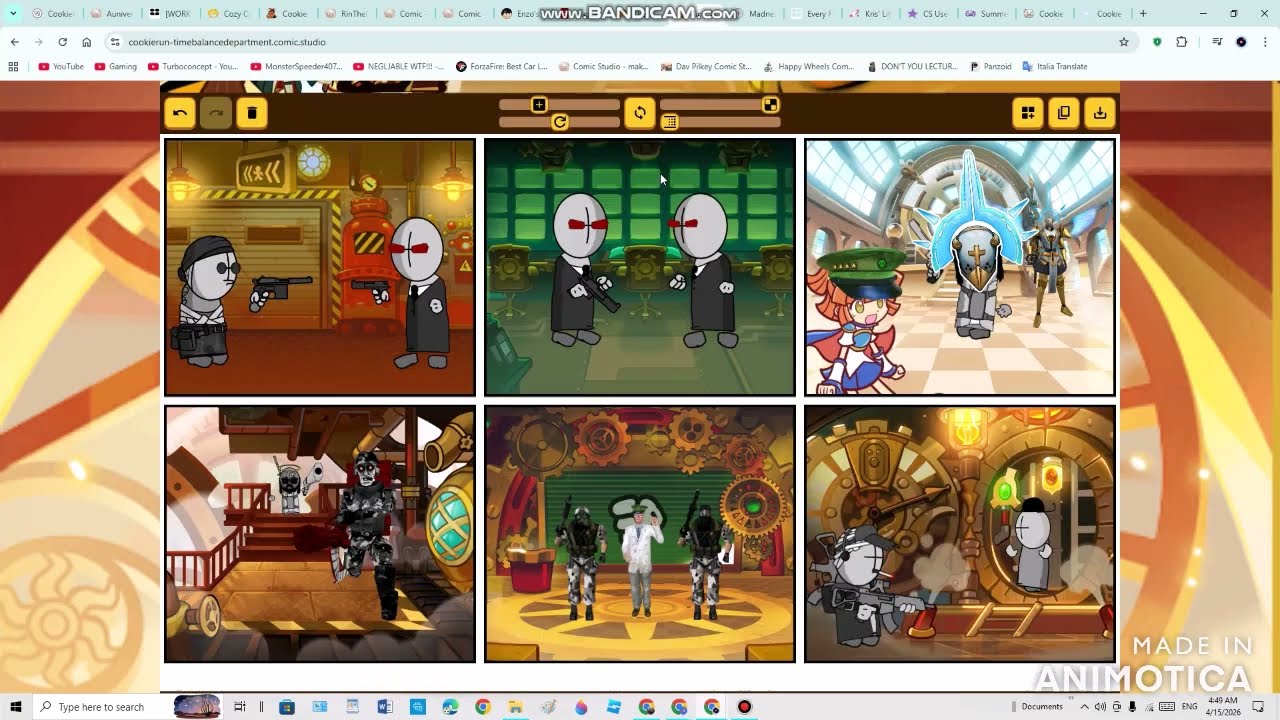This screenshot has height=720, width=1280.
Task: Select the panel with skeleton soldier on stairs
Action: point(320,534)
